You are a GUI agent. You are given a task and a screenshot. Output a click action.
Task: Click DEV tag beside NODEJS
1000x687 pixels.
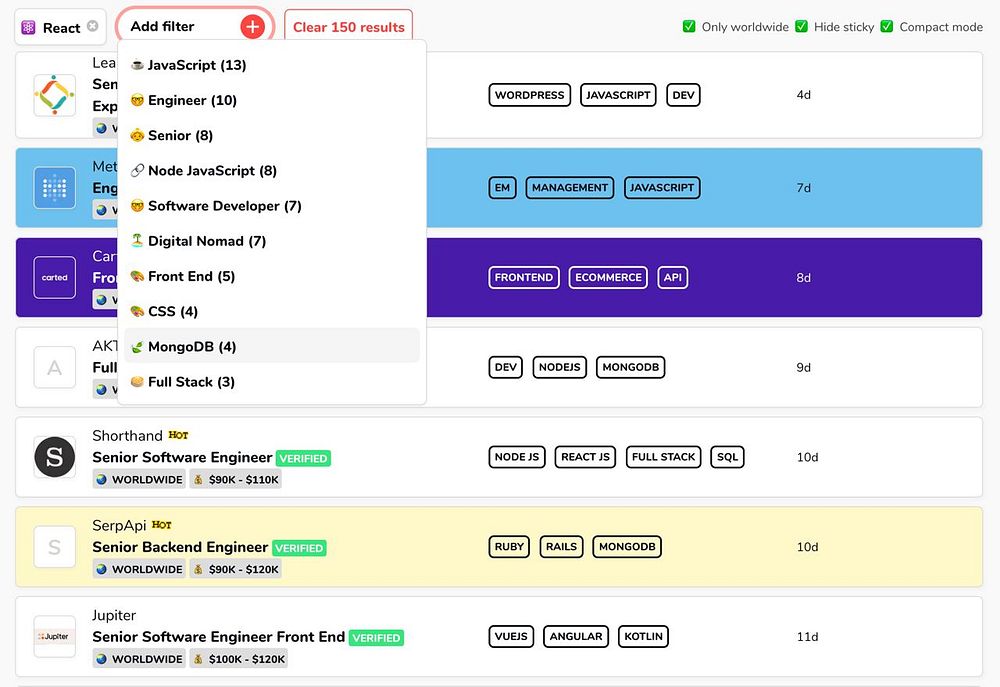pos(506,367)
